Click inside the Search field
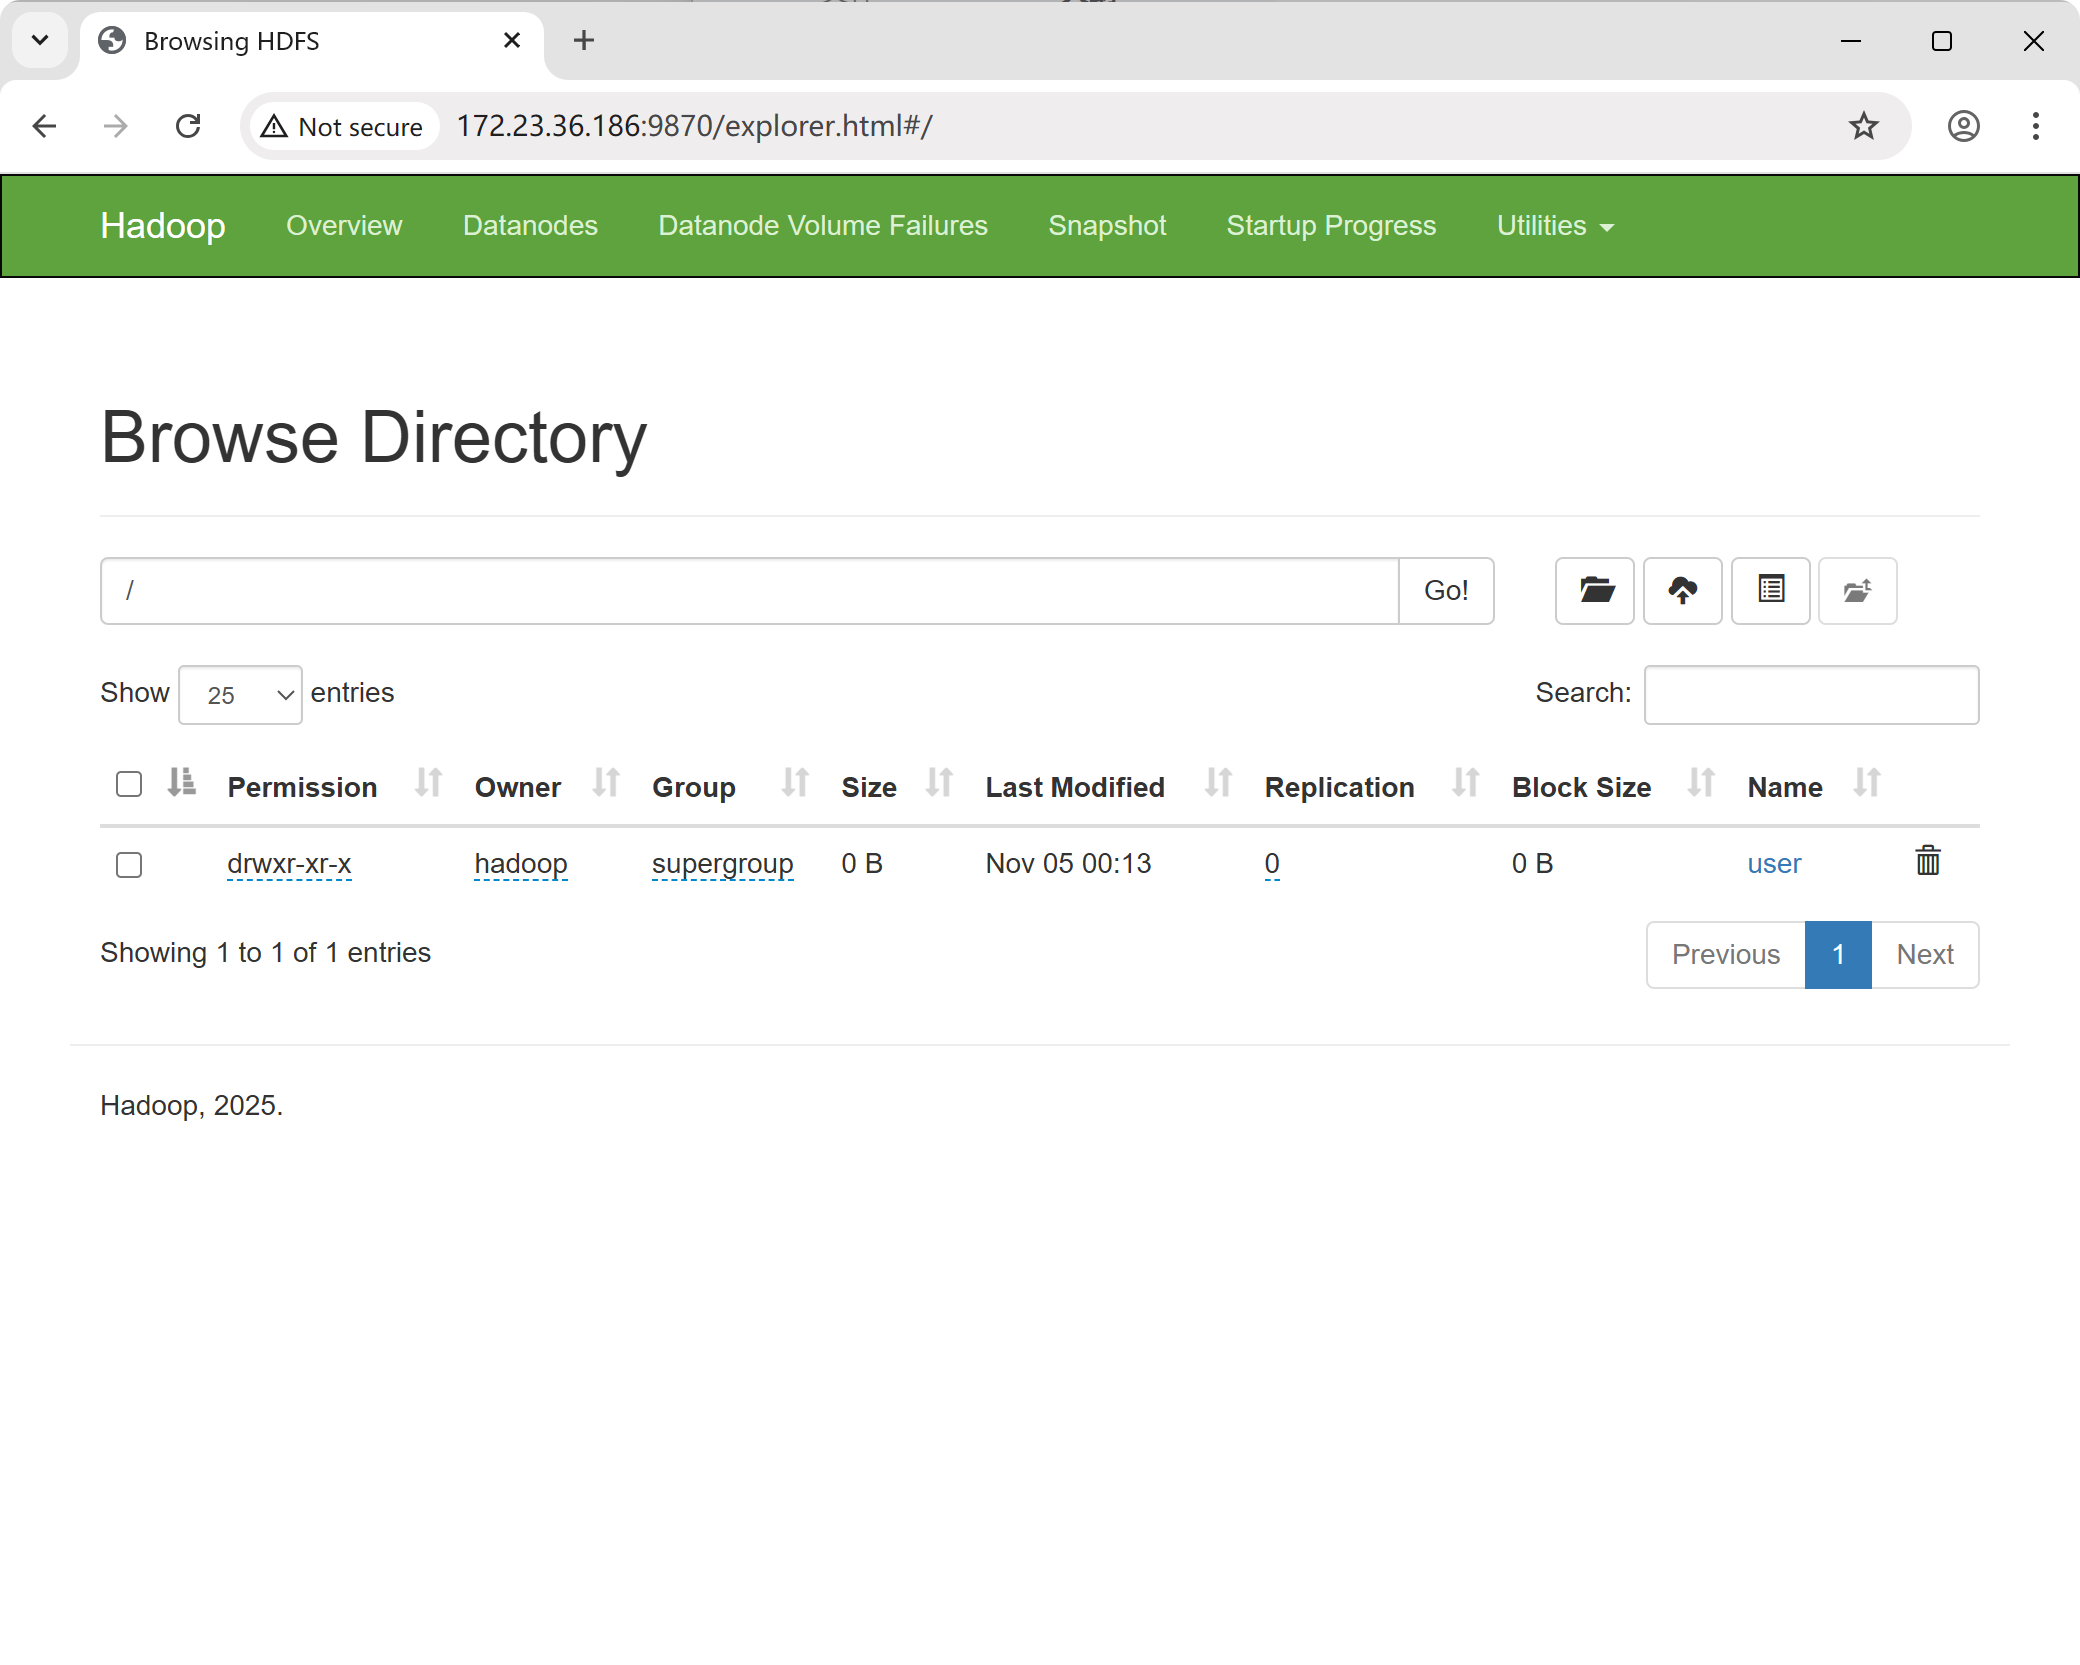The image size is (2080, 1665). tap(1810, 694)
